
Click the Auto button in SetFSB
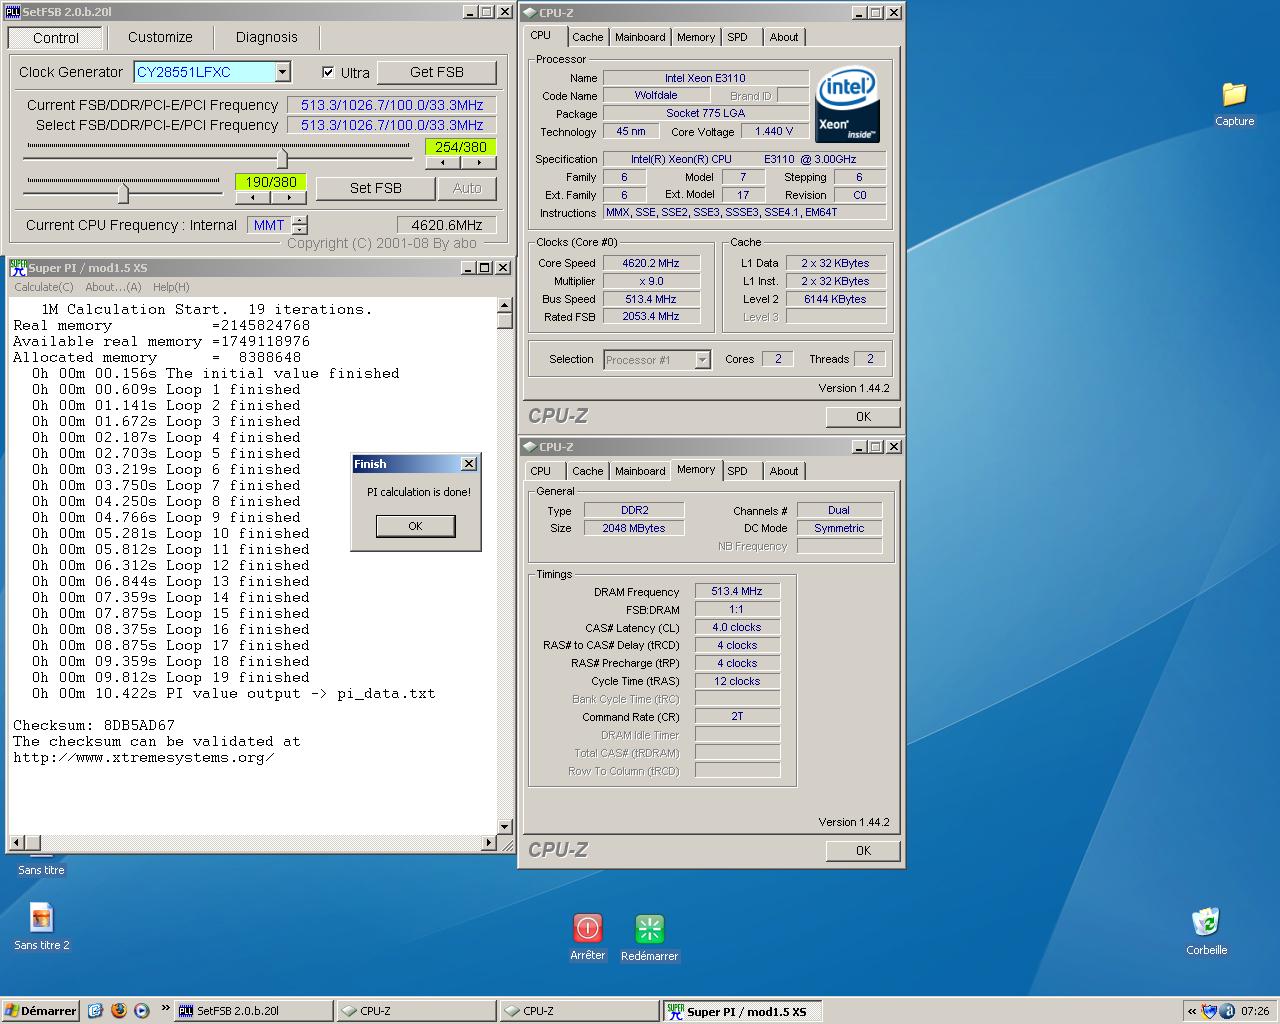(x=467, y=188)
